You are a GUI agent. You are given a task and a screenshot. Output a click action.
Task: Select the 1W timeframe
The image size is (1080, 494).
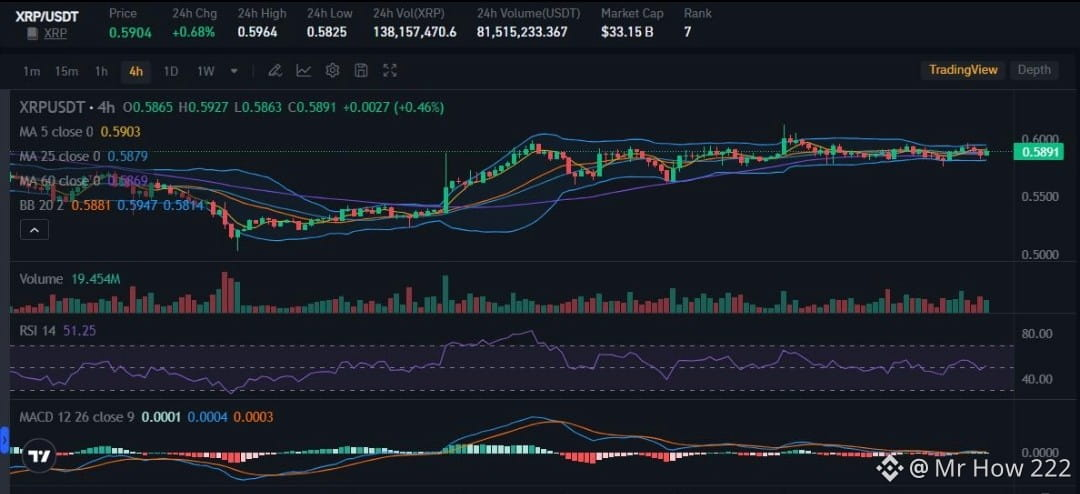pyautogui.click(x=206, y=71)
